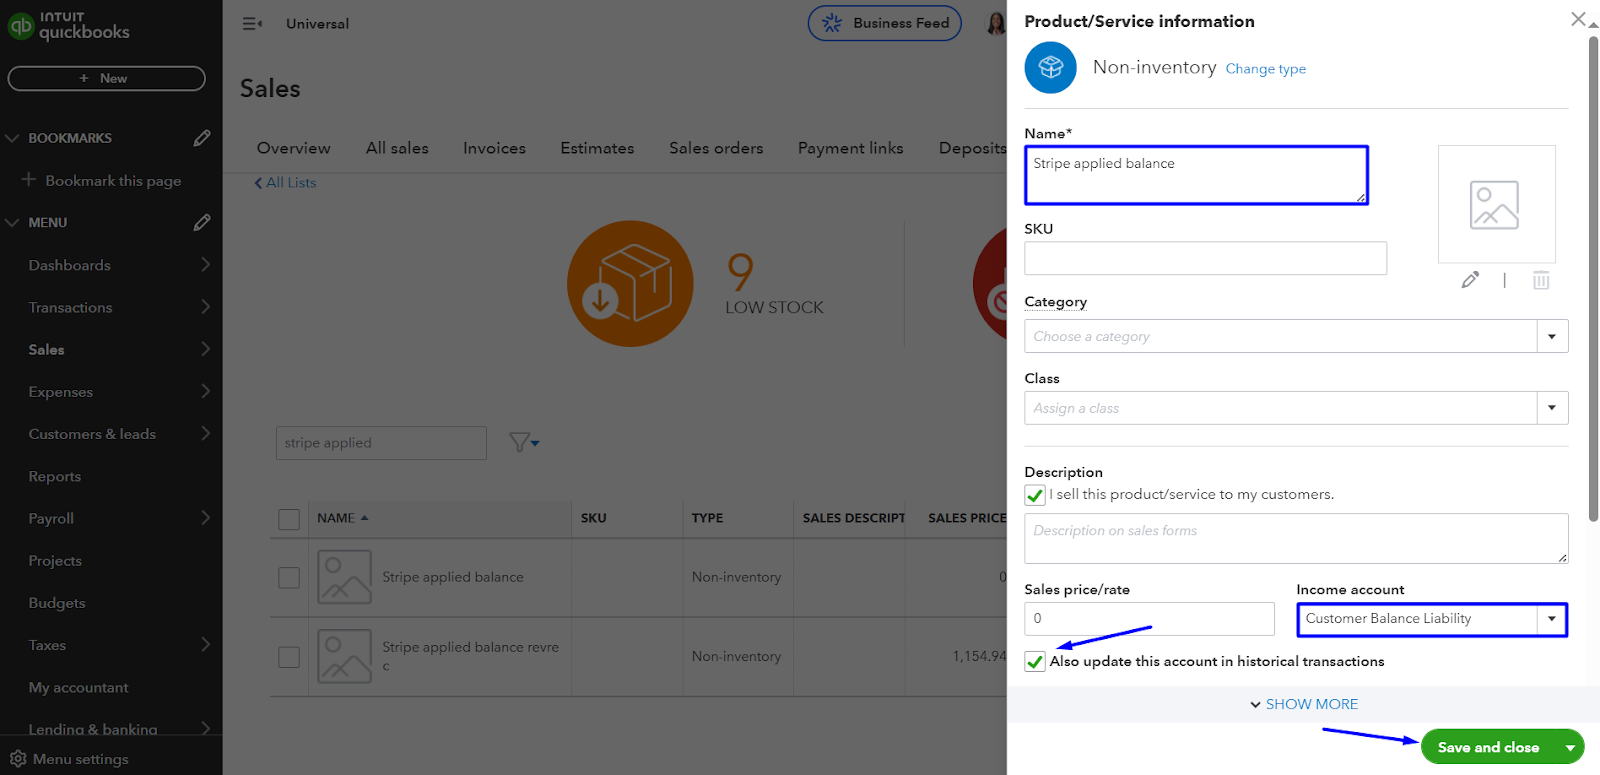Screen dimensions: 1600x775
Task: Open Taxes in sidebar
Action: click(47, 645)
